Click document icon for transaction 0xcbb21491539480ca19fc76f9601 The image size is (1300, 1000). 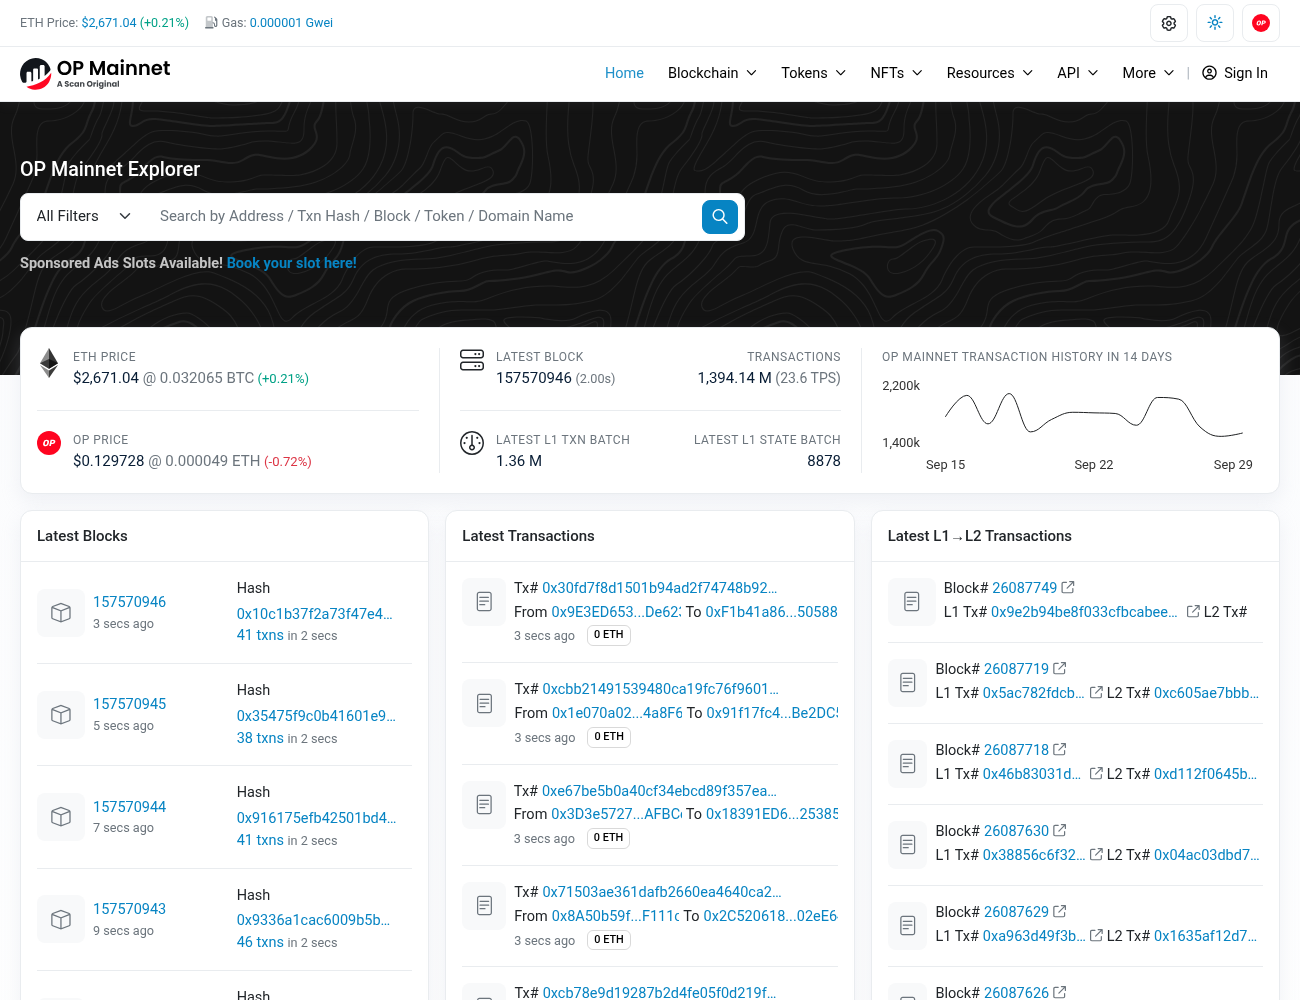coord(485,704)
